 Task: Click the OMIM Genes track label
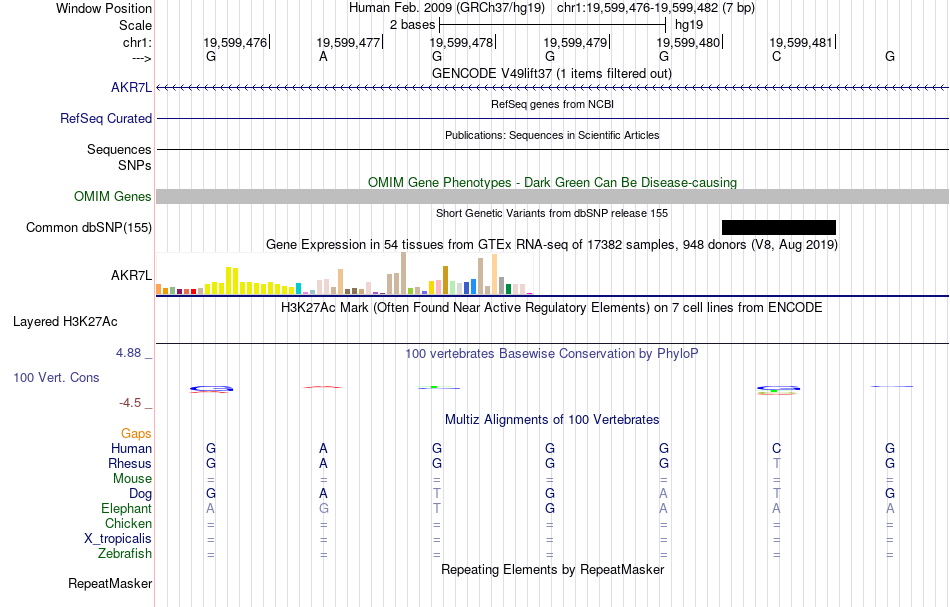[112, 196]
